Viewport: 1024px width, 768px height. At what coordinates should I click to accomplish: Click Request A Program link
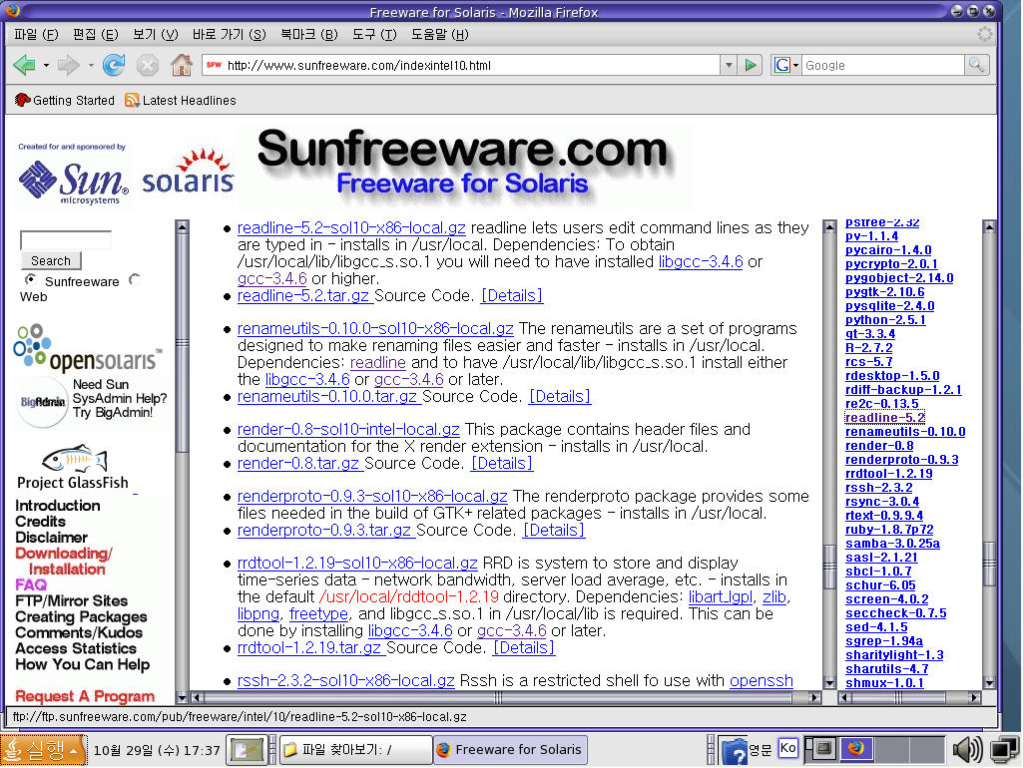click(x=85, y=696)
